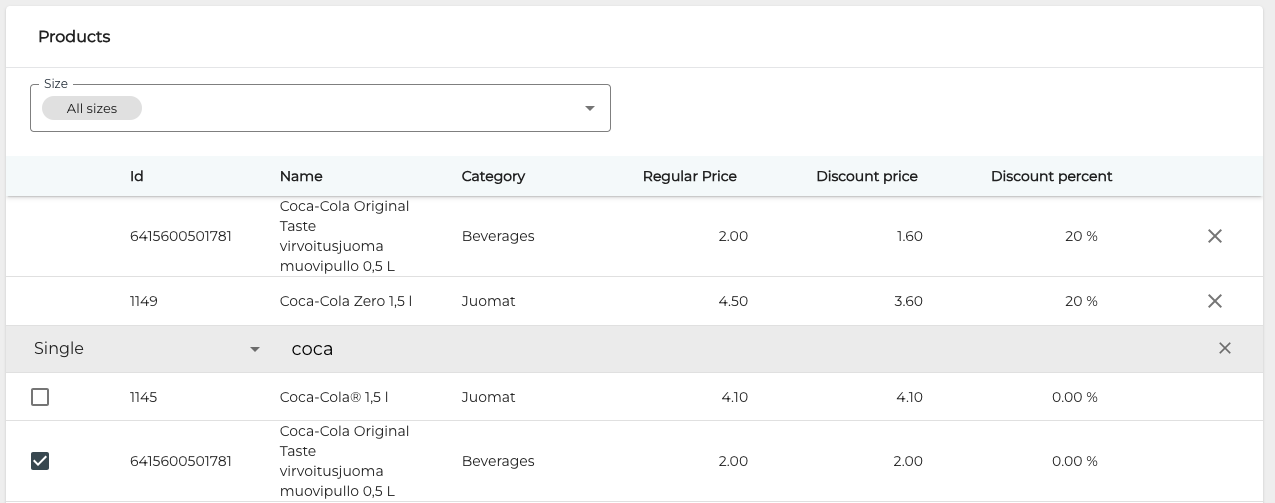Check the box for product 1145
Image resolution: width=1275 pixels, height=503 pixels.
(40, 397)
